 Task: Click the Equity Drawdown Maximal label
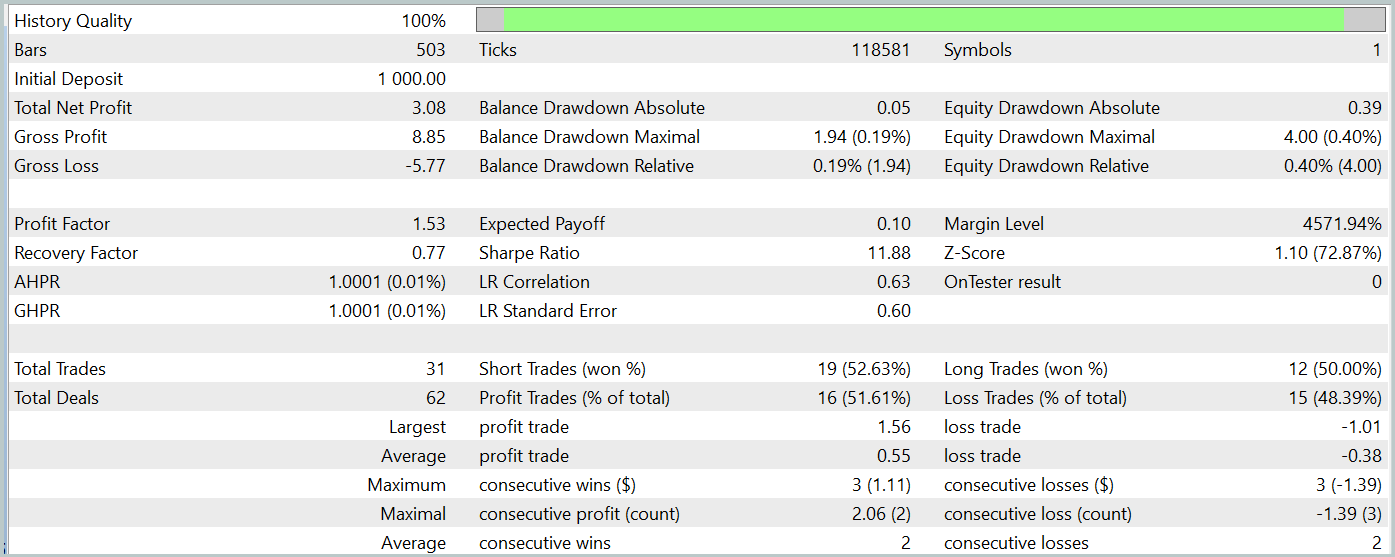point(1049,137)
